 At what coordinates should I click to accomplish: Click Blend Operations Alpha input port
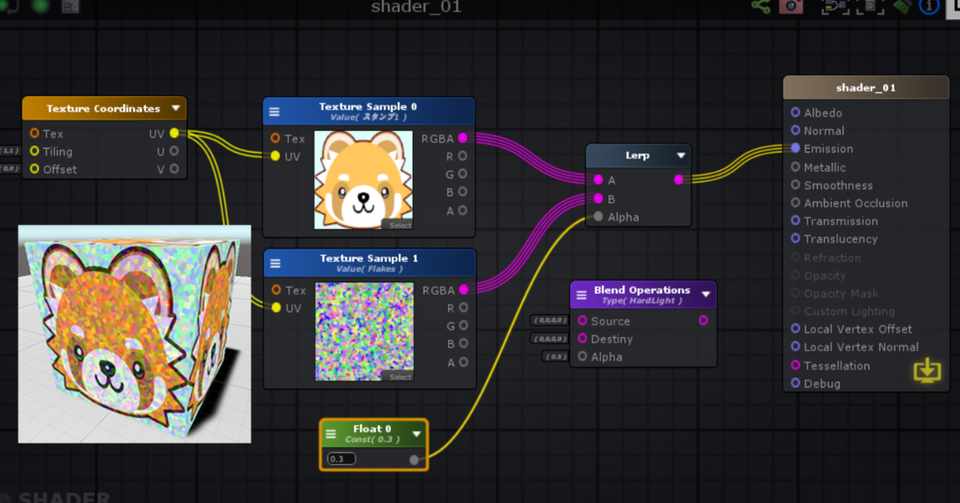(582, 356)
